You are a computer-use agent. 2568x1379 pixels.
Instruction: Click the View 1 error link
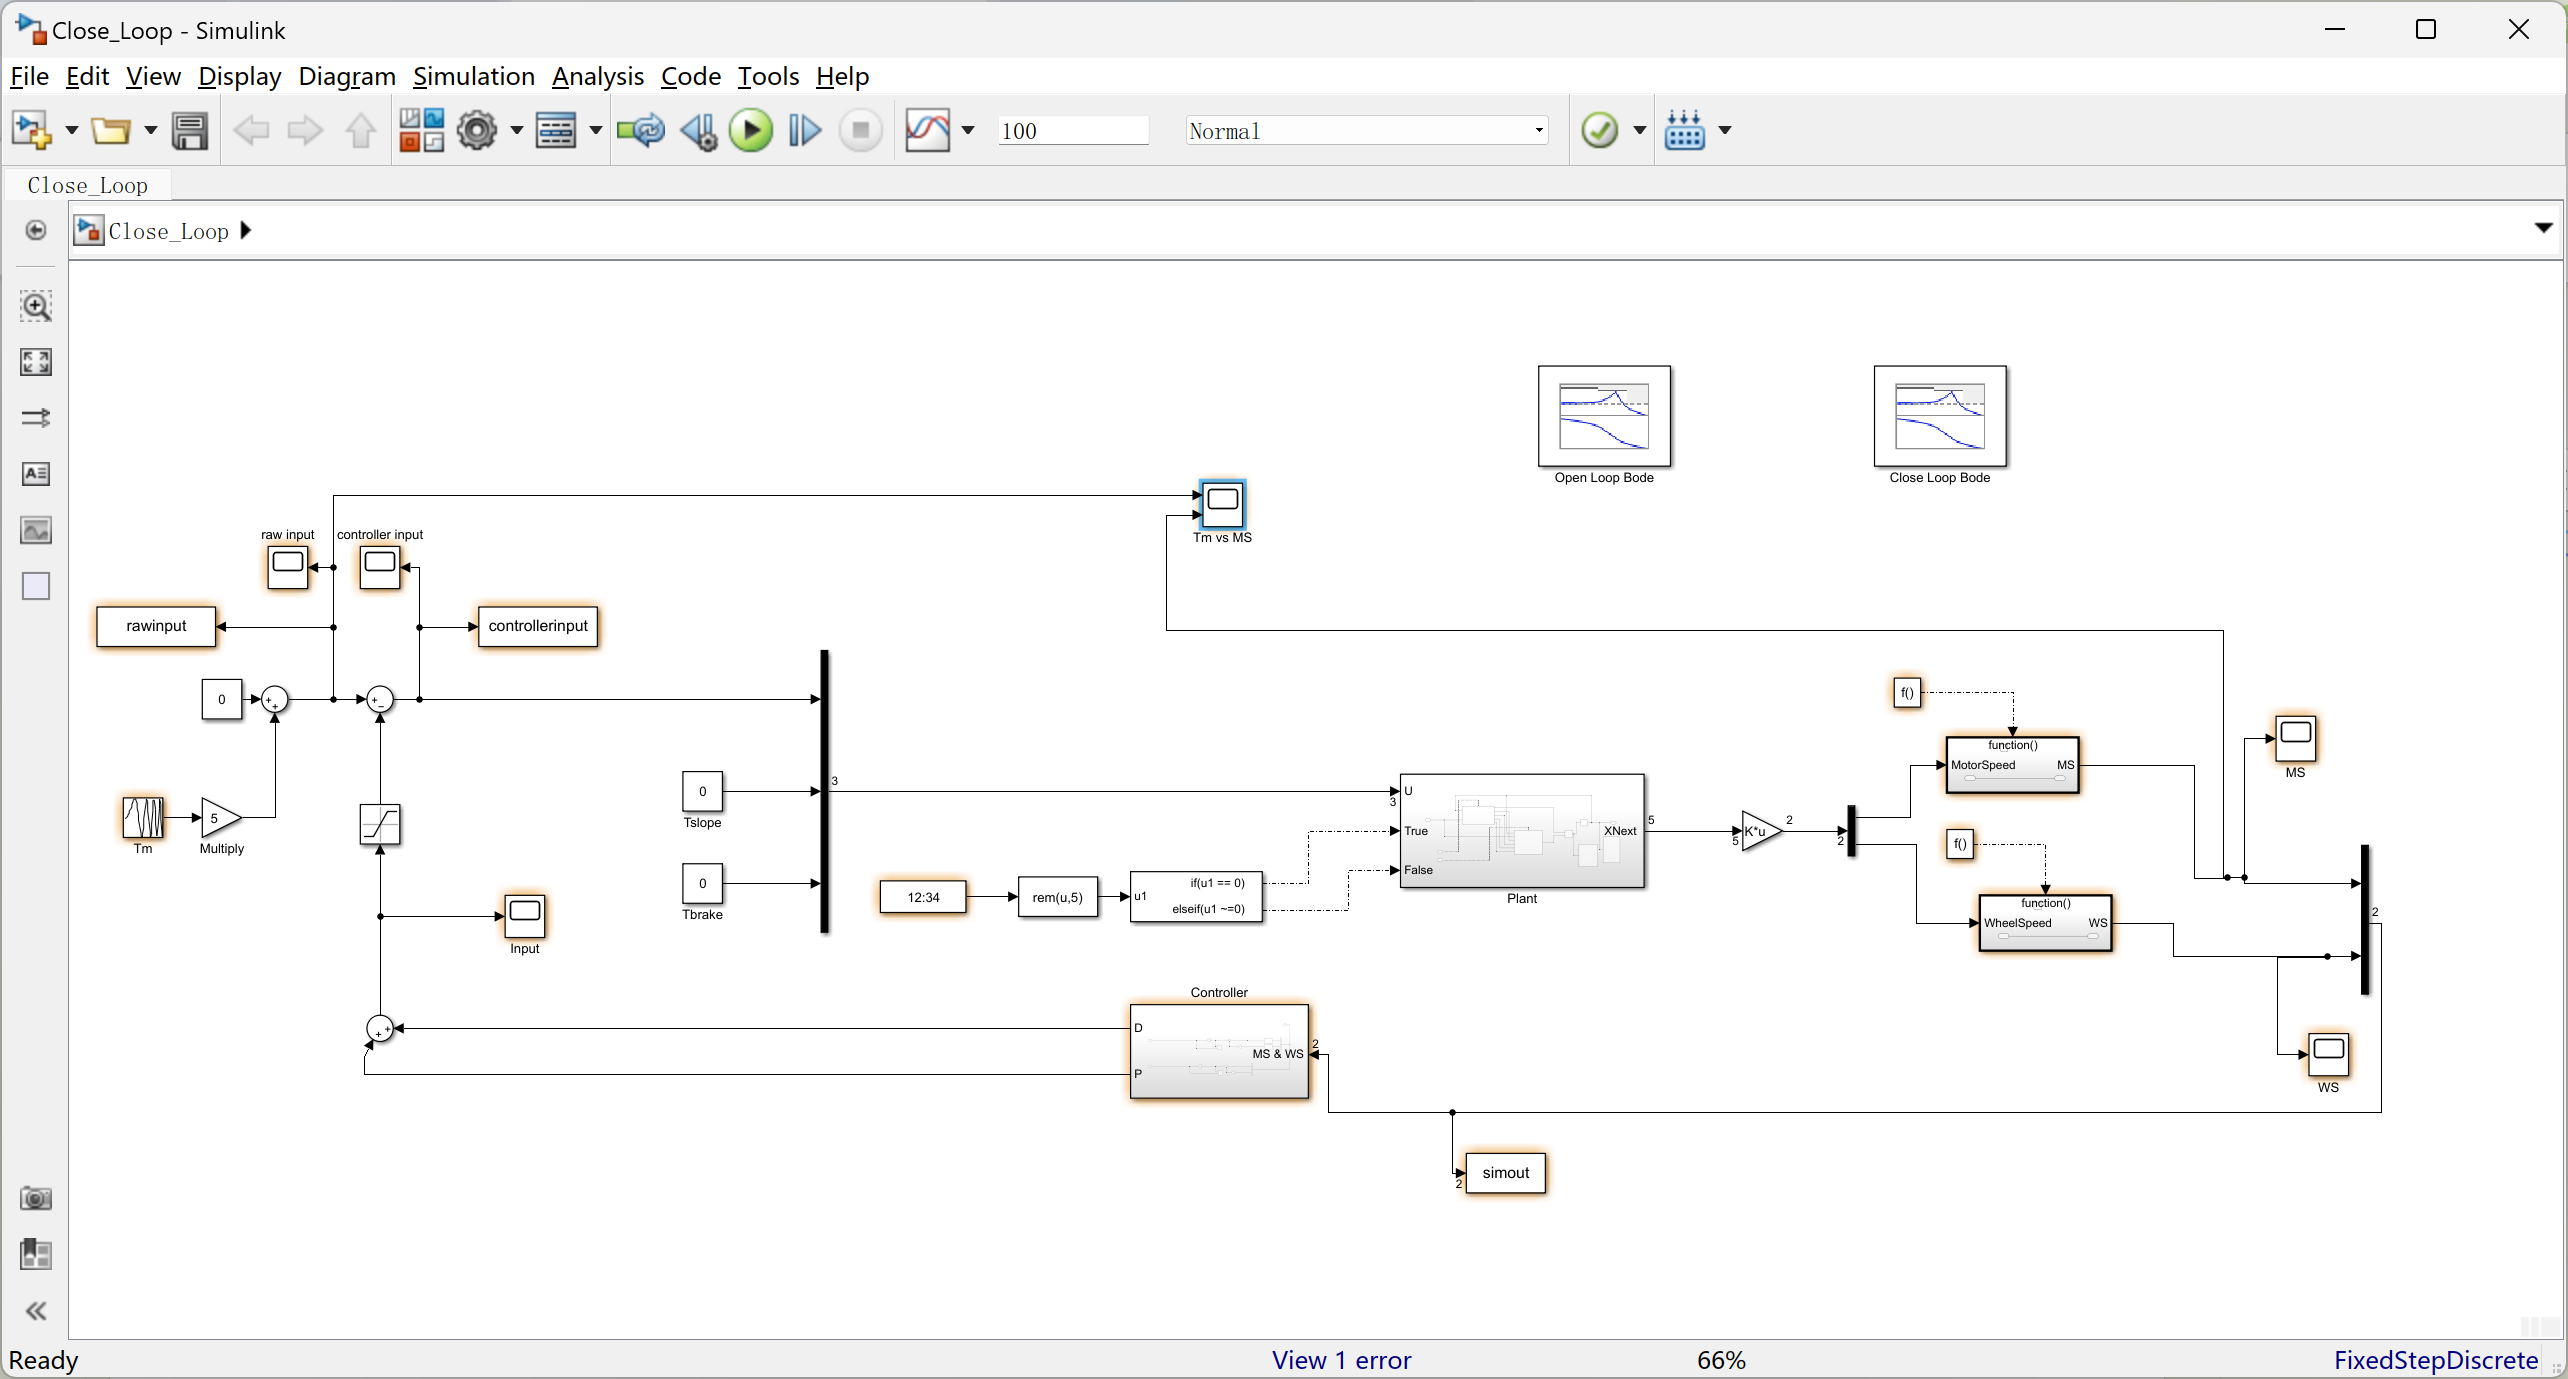pyautogui.click(x=1341, y=1360)
